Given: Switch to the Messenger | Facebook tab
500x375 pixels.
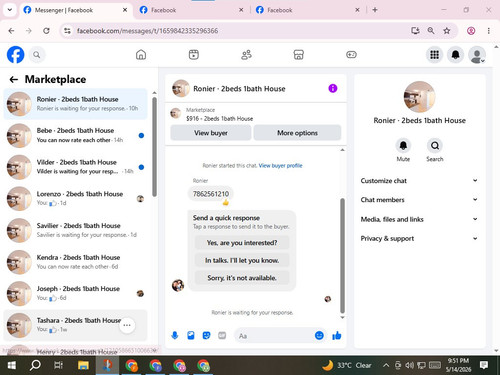Looking at the screenshot, I should pyautogui.click(x=75, y=10).
